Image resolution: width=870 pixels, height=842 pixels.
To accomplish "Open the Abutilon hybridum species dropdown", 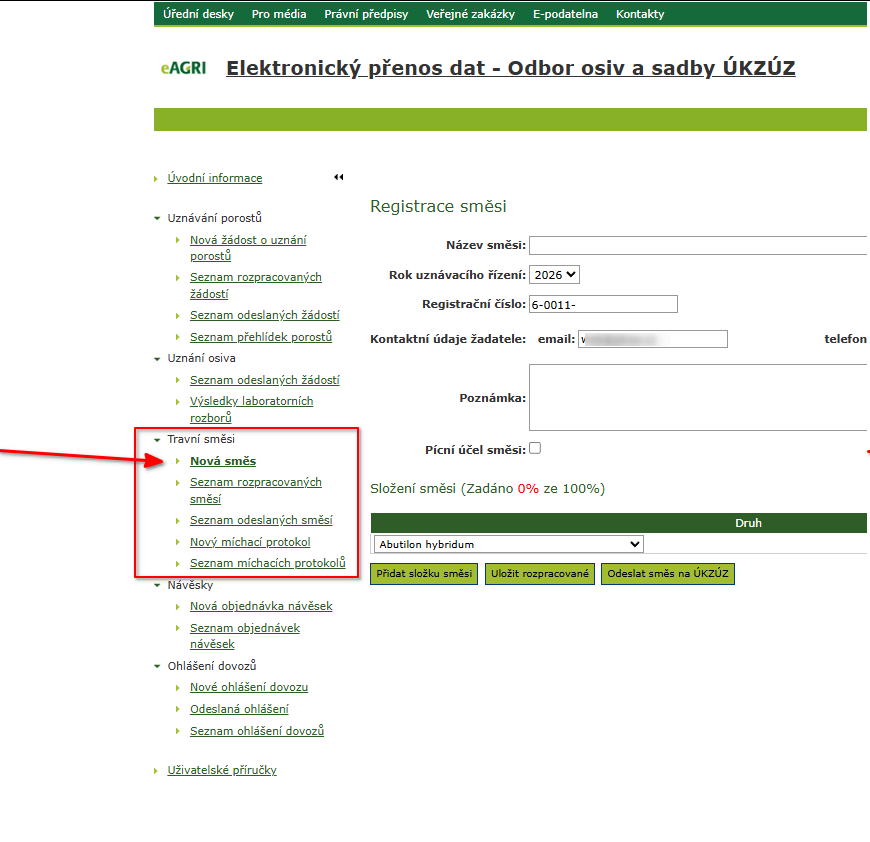I will [x=507, y=544].
